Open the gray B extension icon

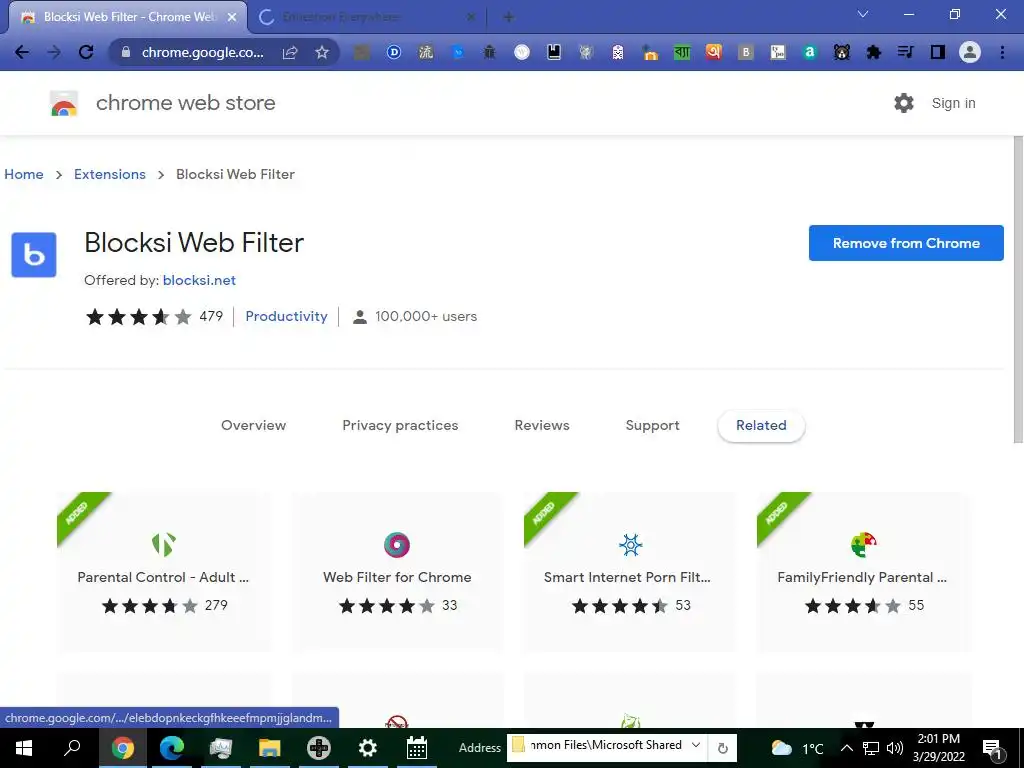click(746, 52)
